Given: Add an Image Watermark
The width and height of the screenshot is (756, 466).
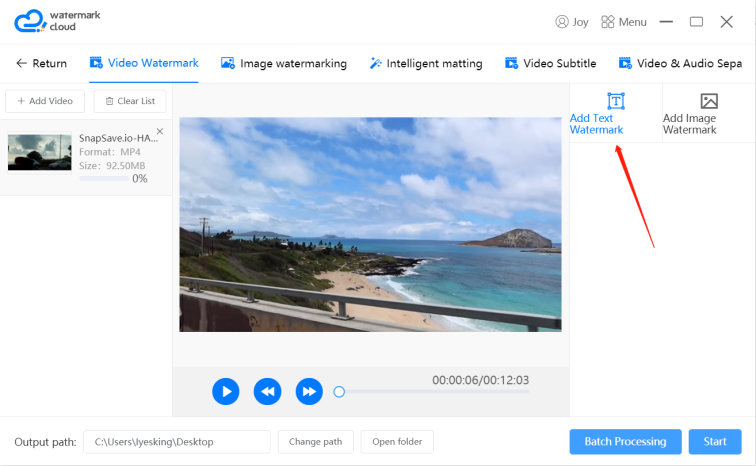Looking at the screenshot, I should coord(709,113).
